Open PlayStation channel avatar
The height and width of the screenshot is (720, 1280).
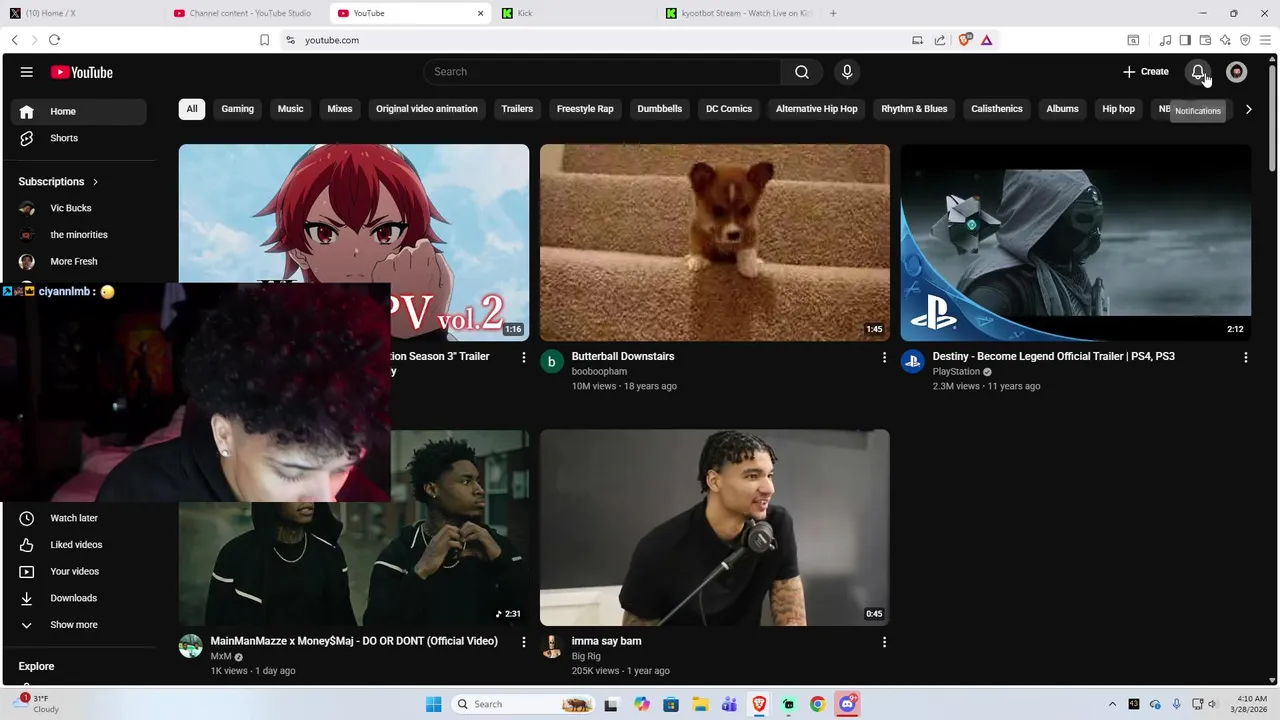pyautogui.click(x=912, y=361)
